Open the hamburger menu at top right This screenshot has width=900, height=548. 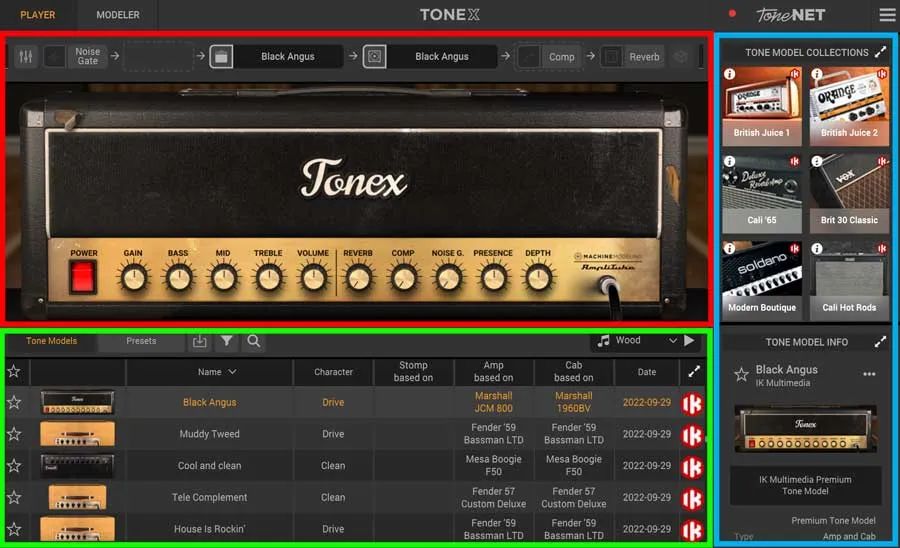[x=887, y=15]
